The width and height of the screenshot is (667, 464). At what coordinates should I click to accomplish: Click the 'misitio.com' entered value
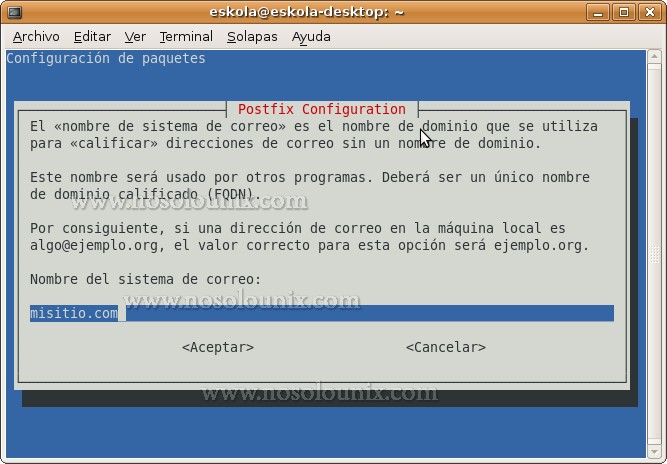[x=74, y=313]
